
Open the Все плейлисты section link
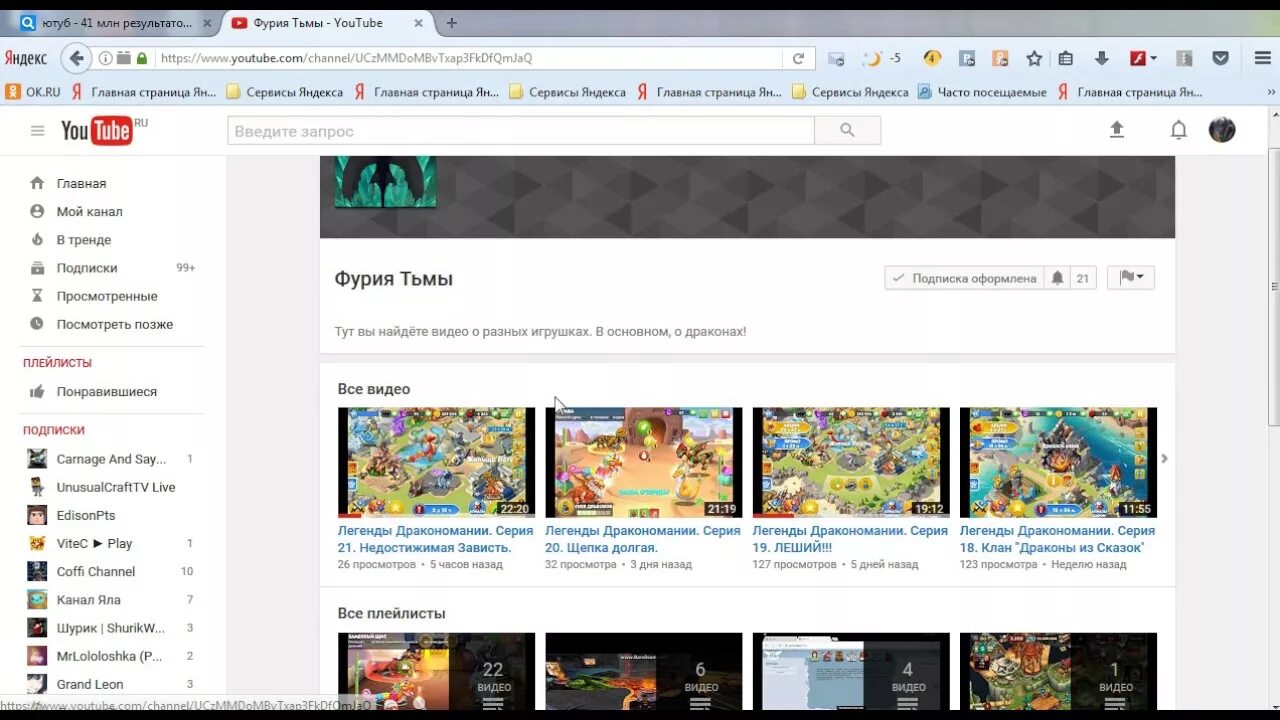coord(391,613)
